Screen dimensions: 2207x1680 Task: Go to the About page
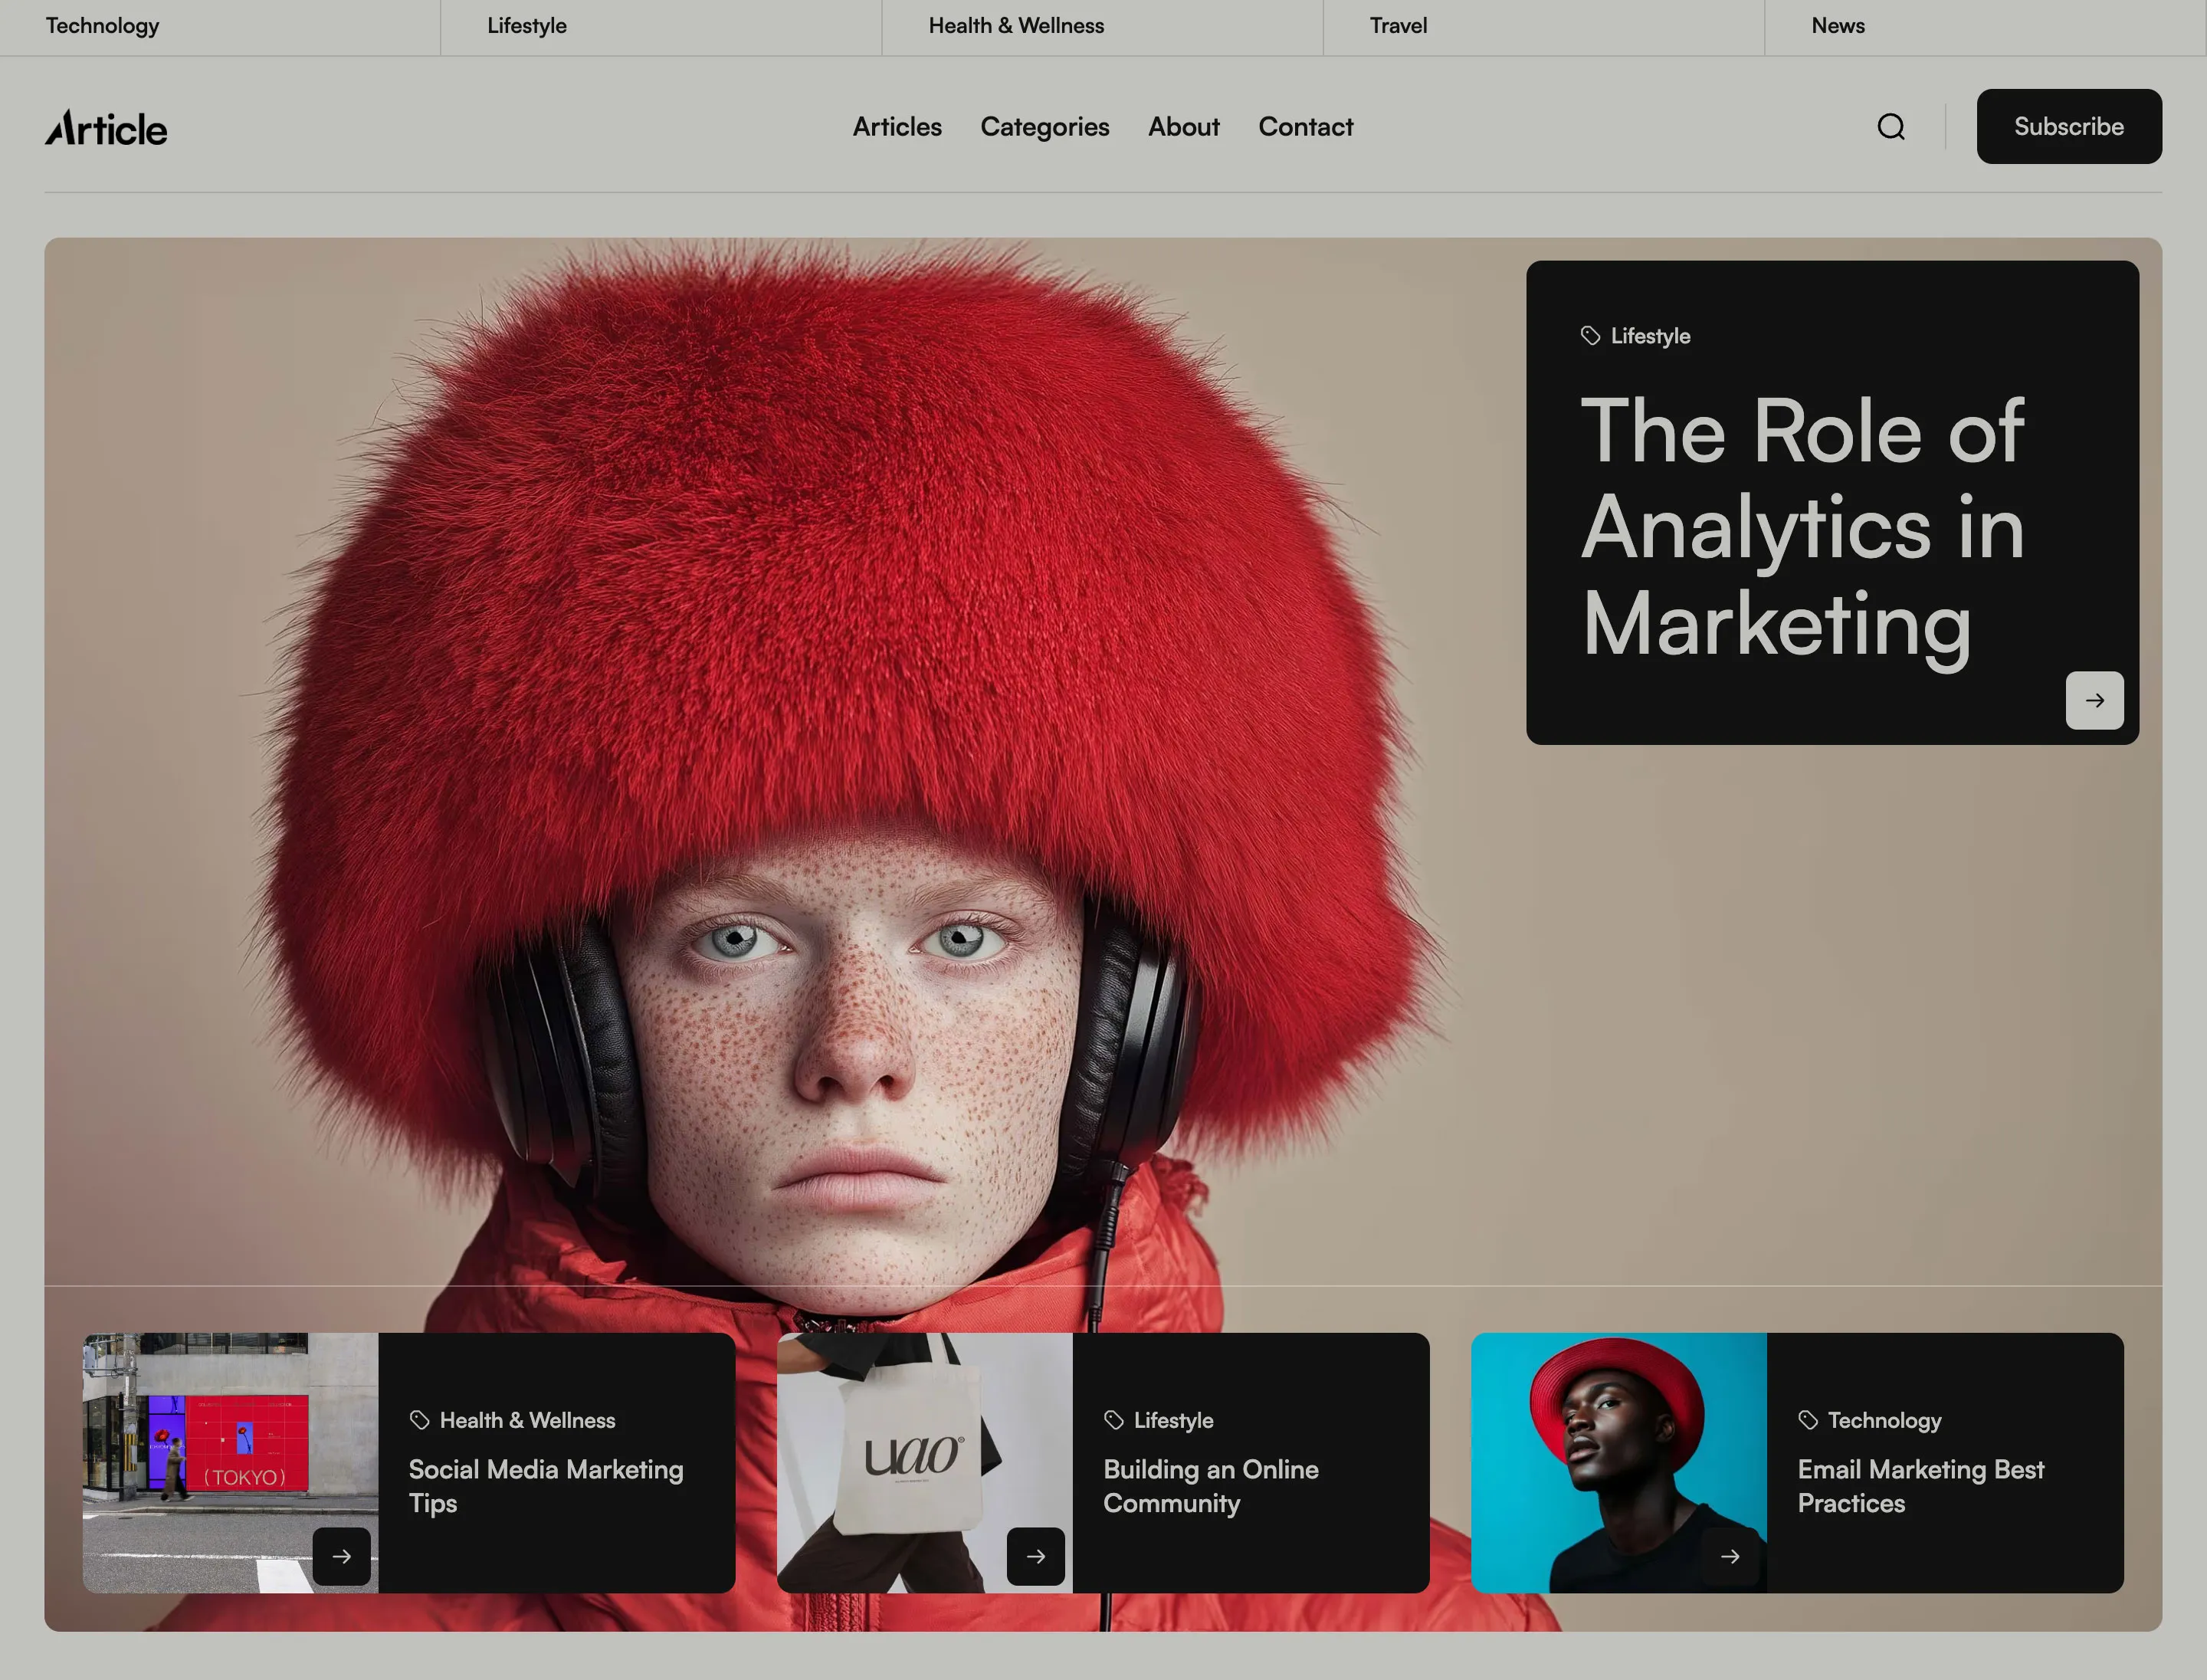(1183, 127)
